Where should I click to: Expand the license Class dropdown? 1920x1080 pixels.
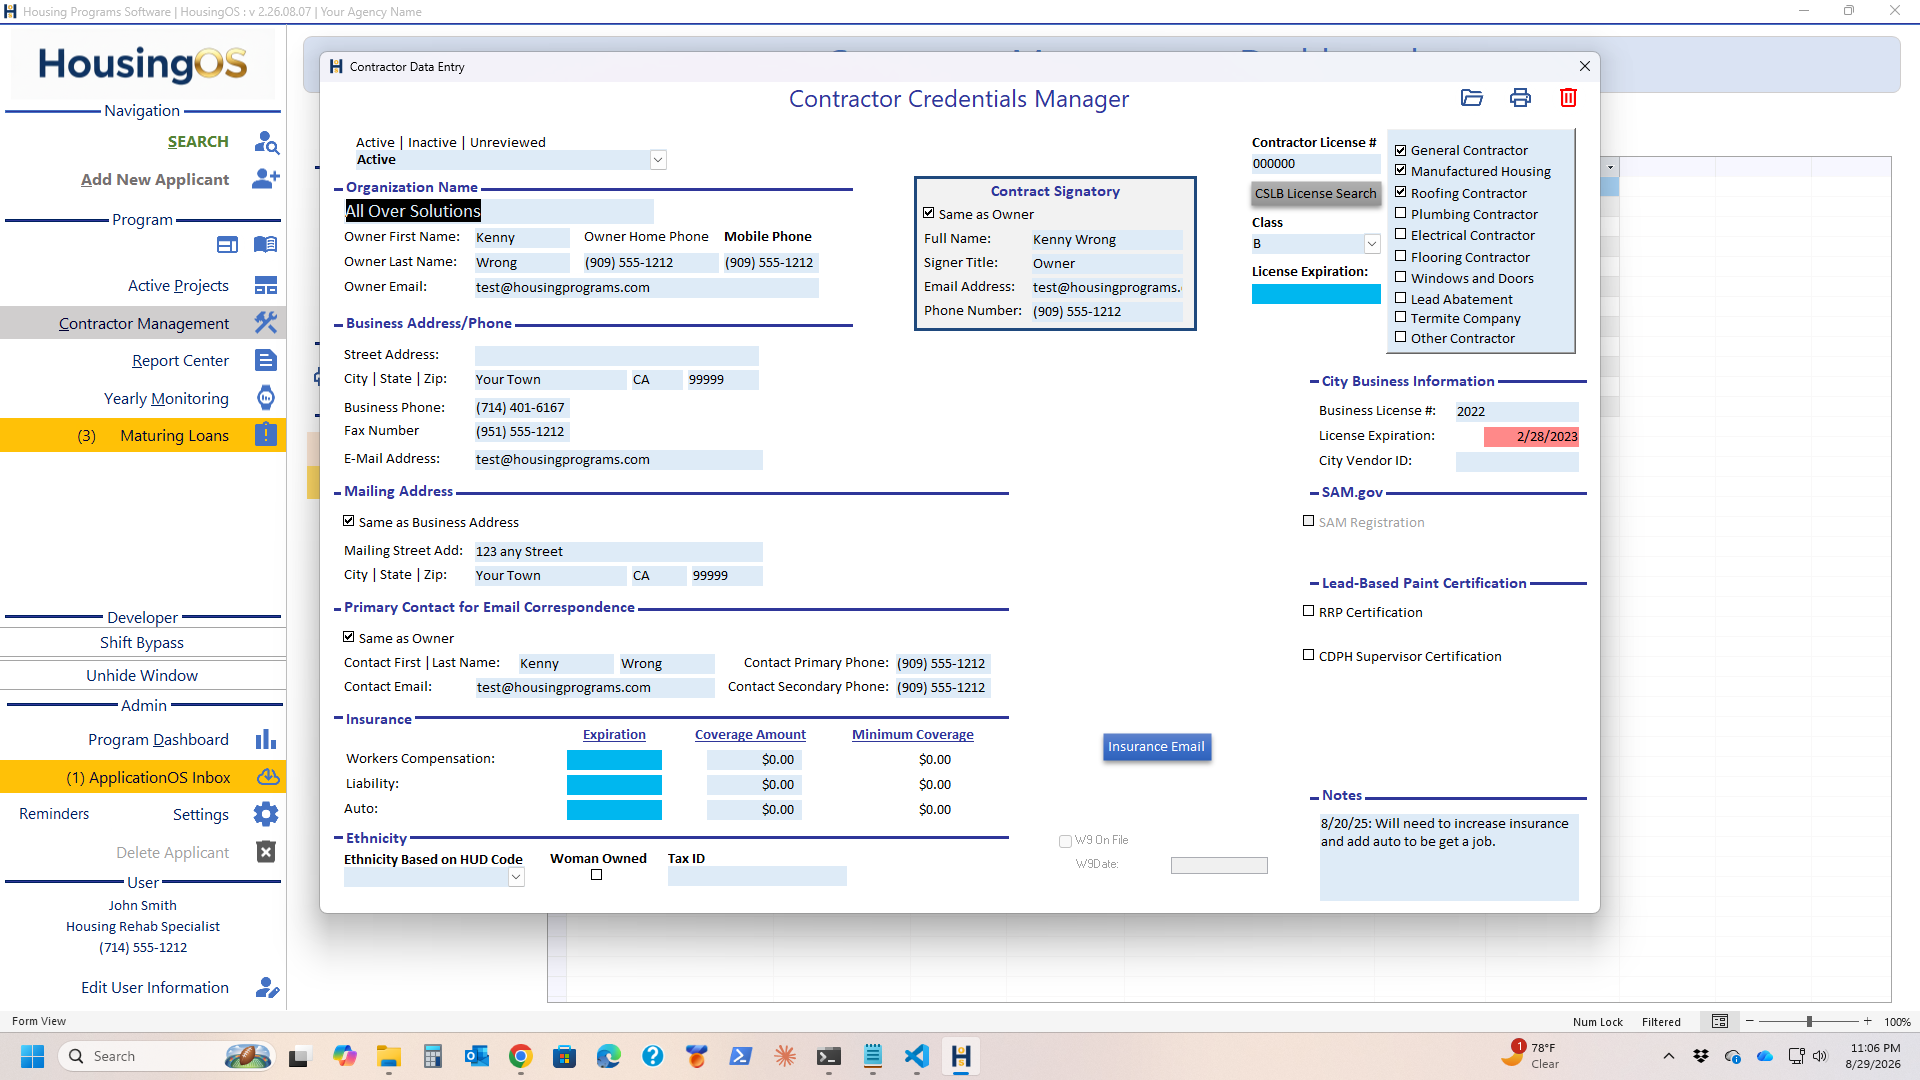tap(1372, 244)
